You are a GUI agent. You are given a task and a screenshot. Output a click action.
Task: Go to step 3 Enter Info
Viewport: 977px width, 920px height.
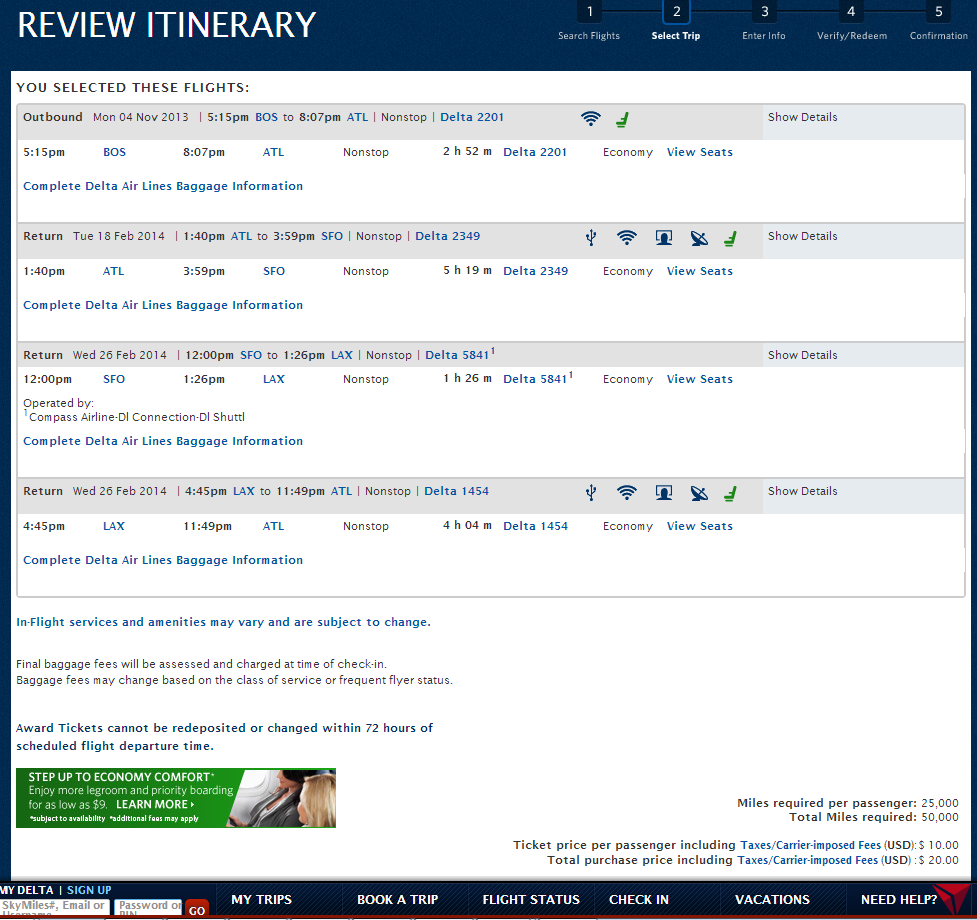764,22
